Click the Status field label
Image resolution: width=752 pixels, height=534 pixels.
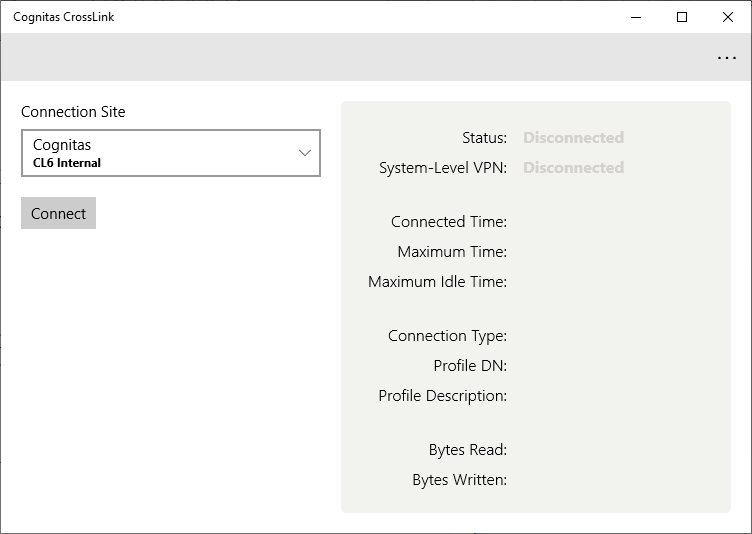[x=484, y=138]
